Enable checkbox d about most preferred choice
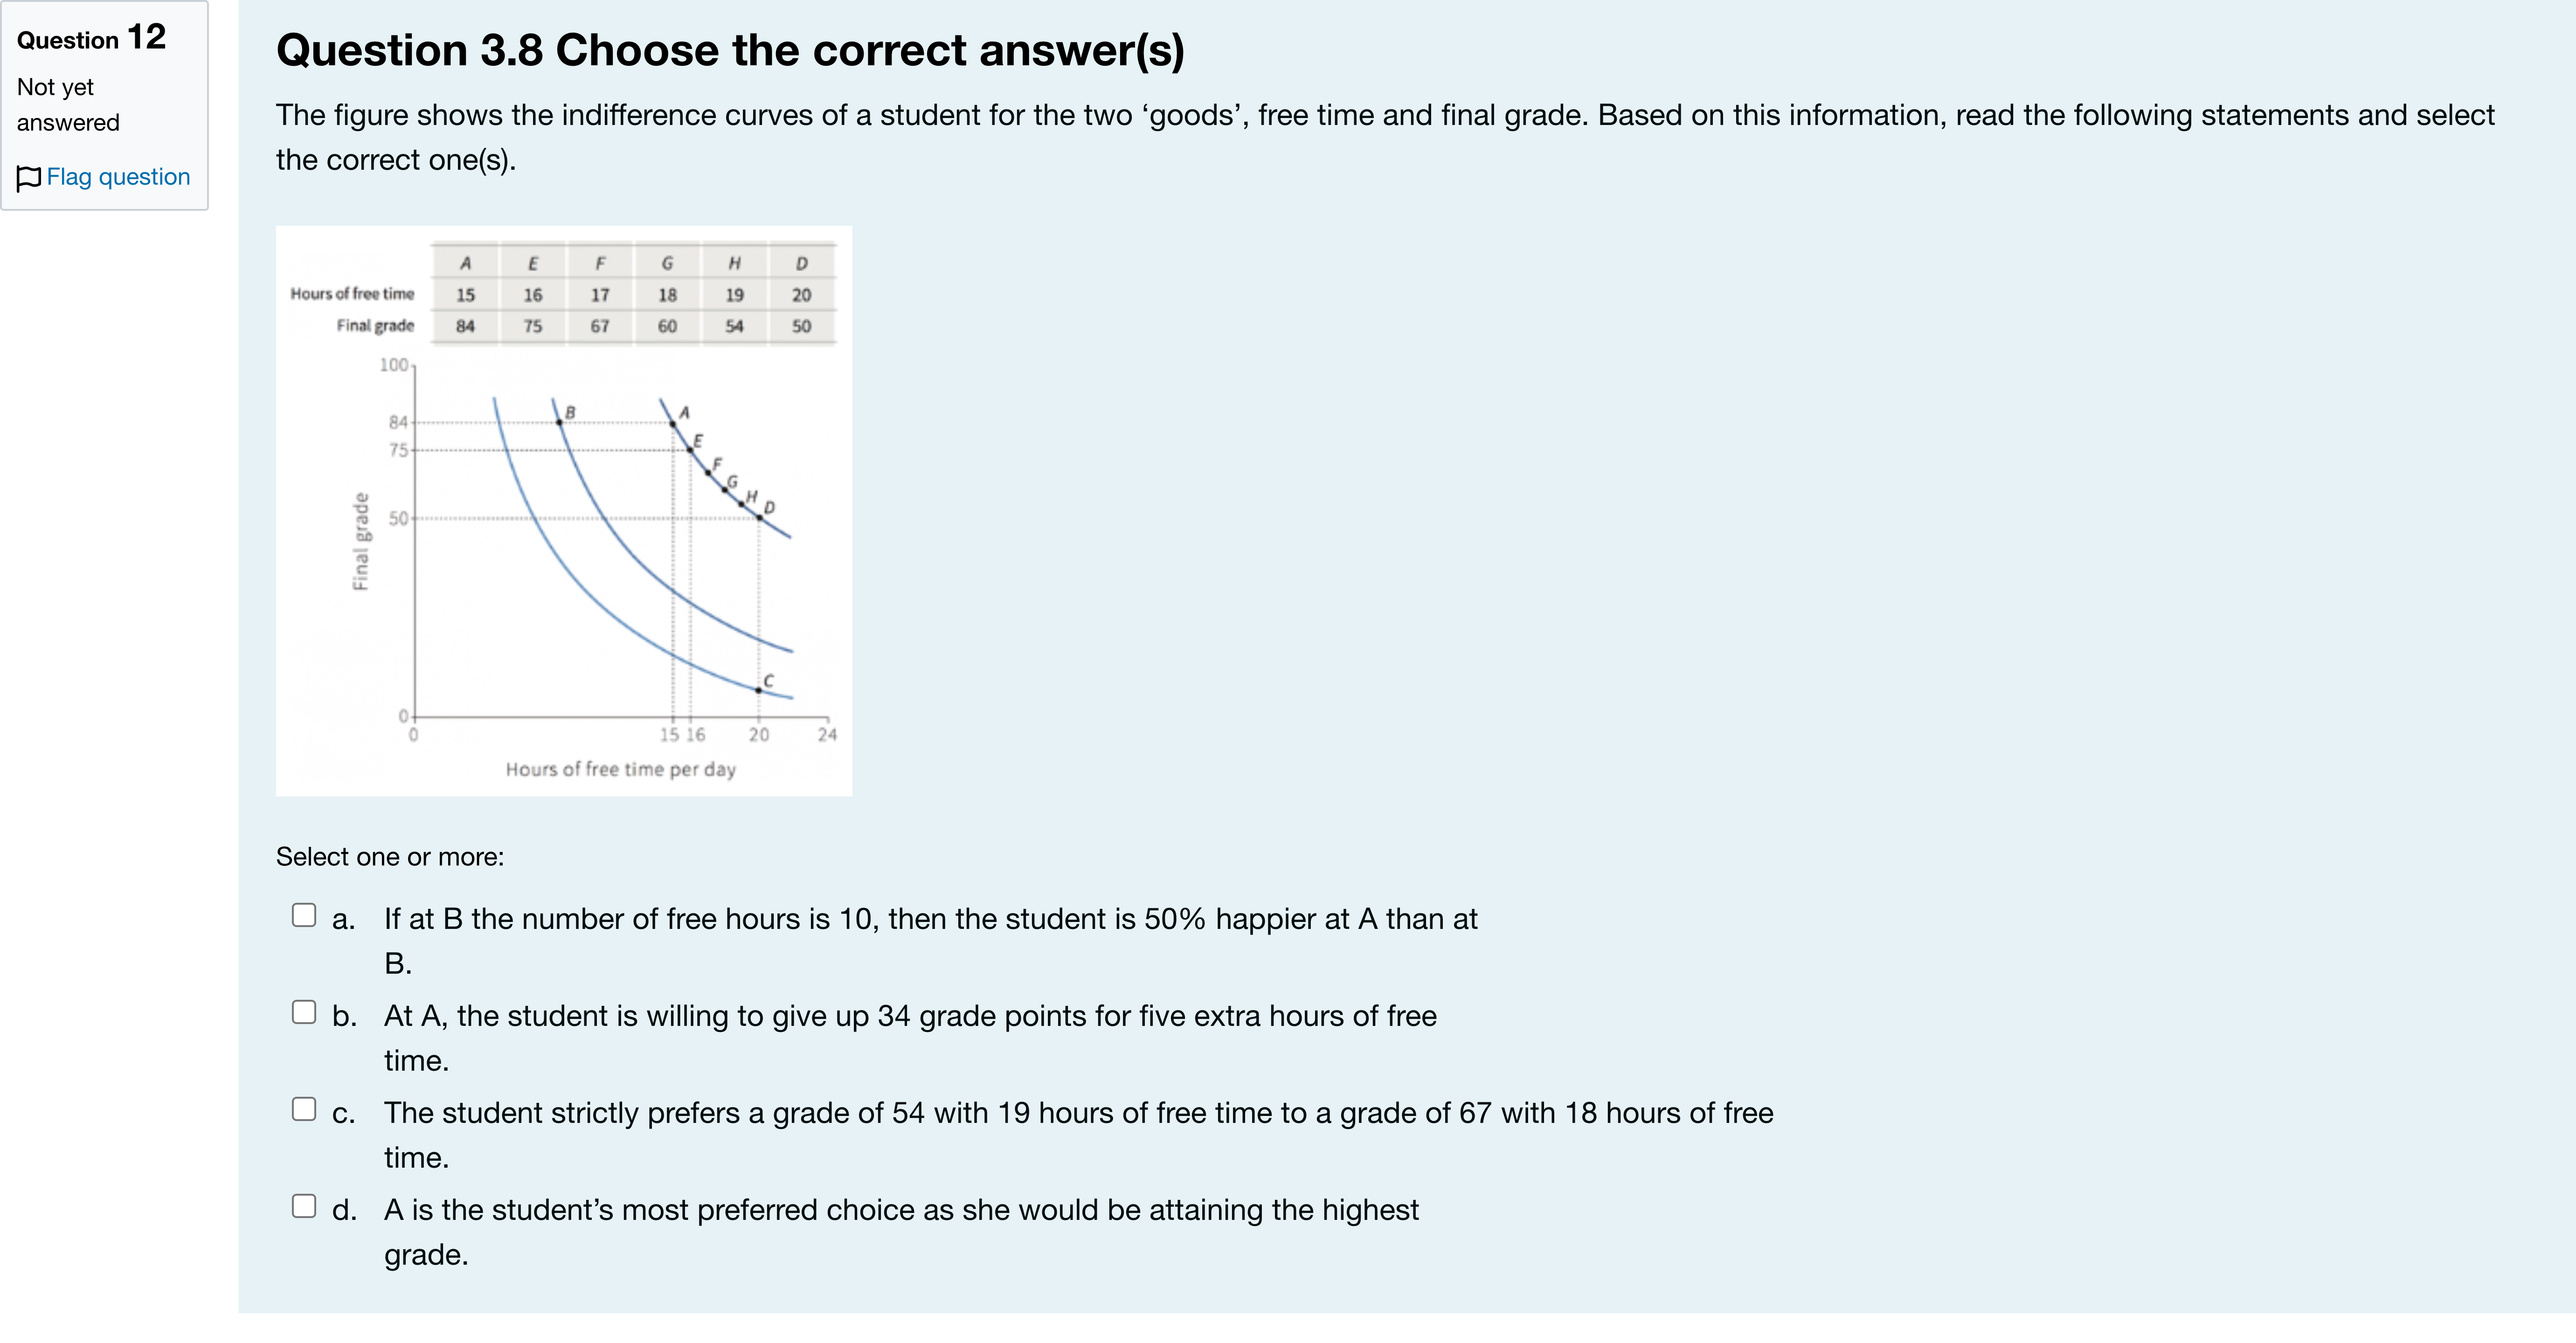The image size is (2576, 1343). pyautogui.click(x=304, y=1206)
